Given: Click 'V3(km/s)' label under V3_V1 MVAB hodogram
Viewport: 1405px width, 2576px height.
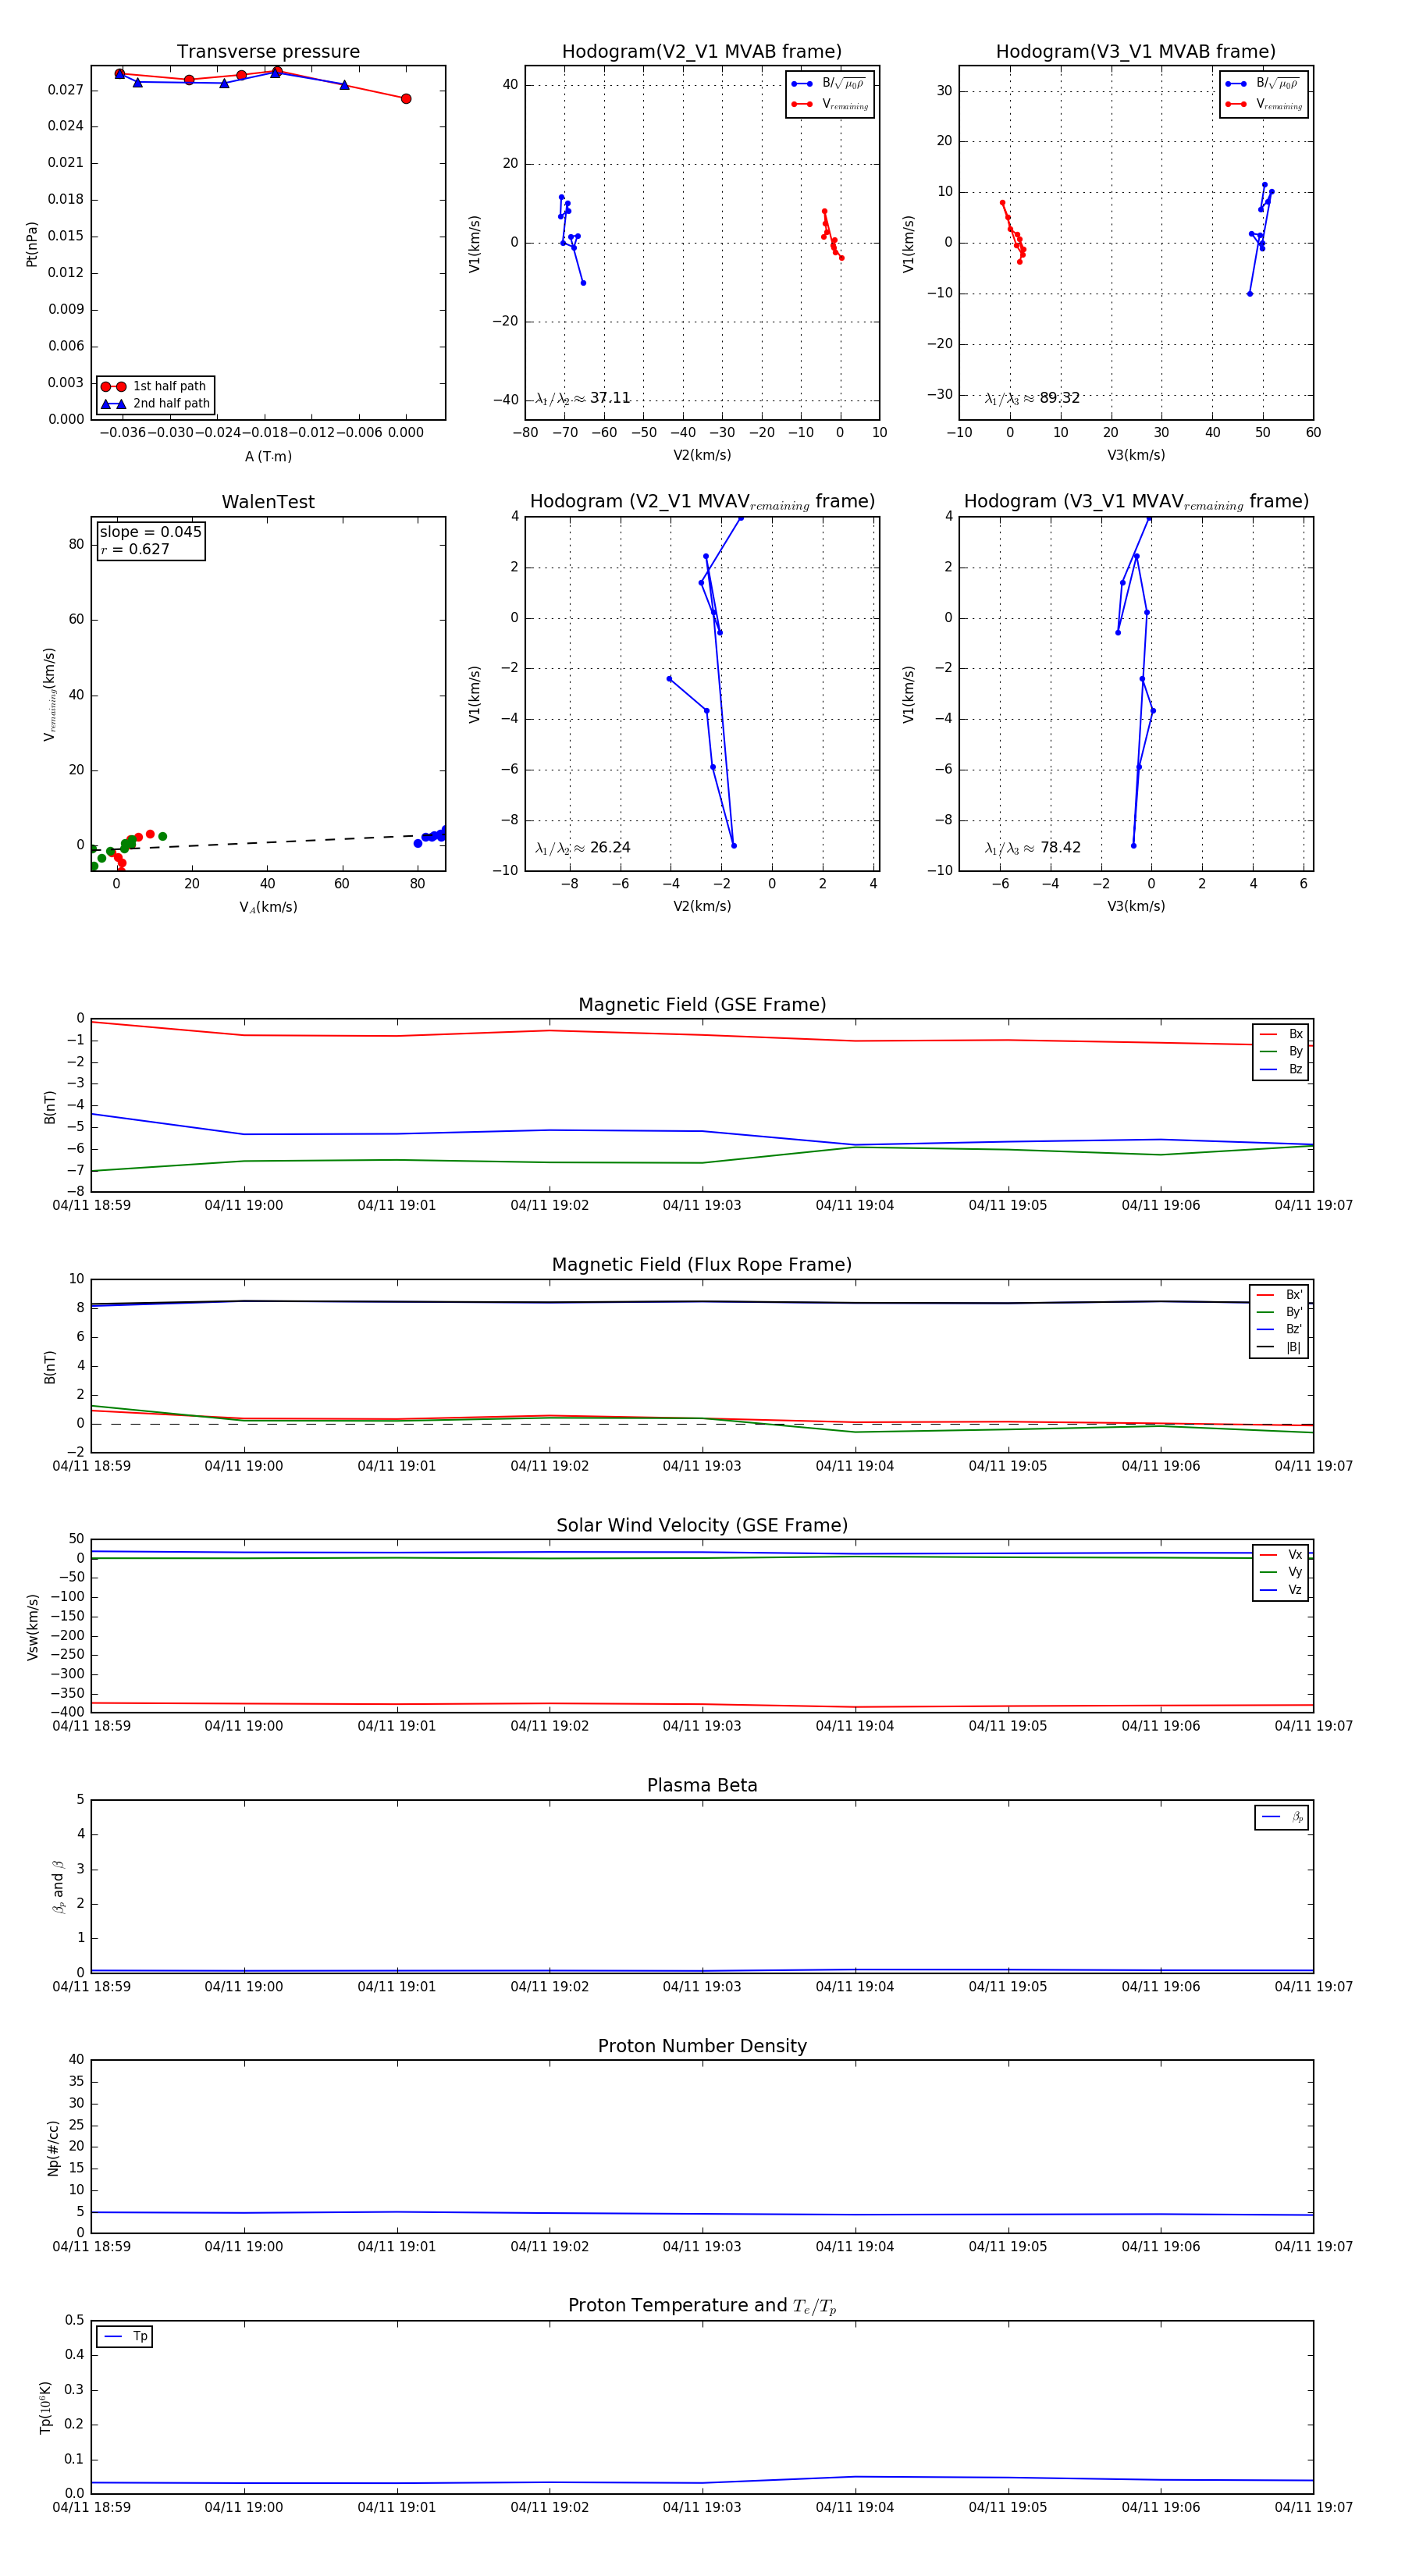Looking at the screenshot, I should point(1136,455).
